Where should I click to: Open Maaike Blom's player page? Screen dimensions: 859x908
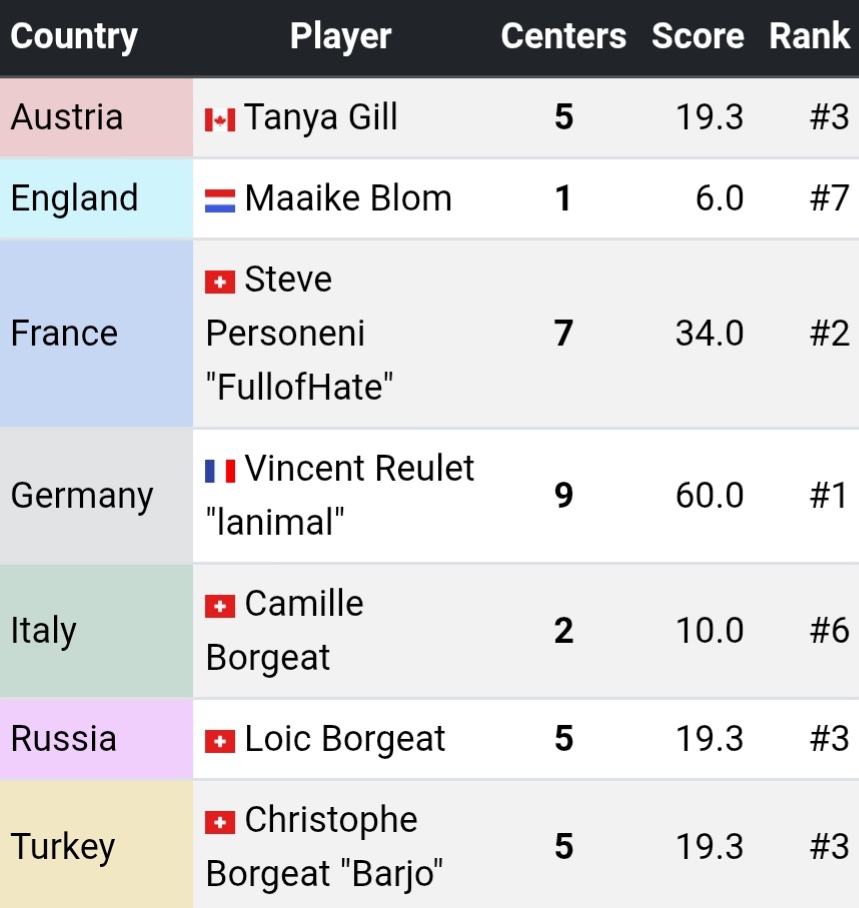pyautogui.click(x=348, y=198)
